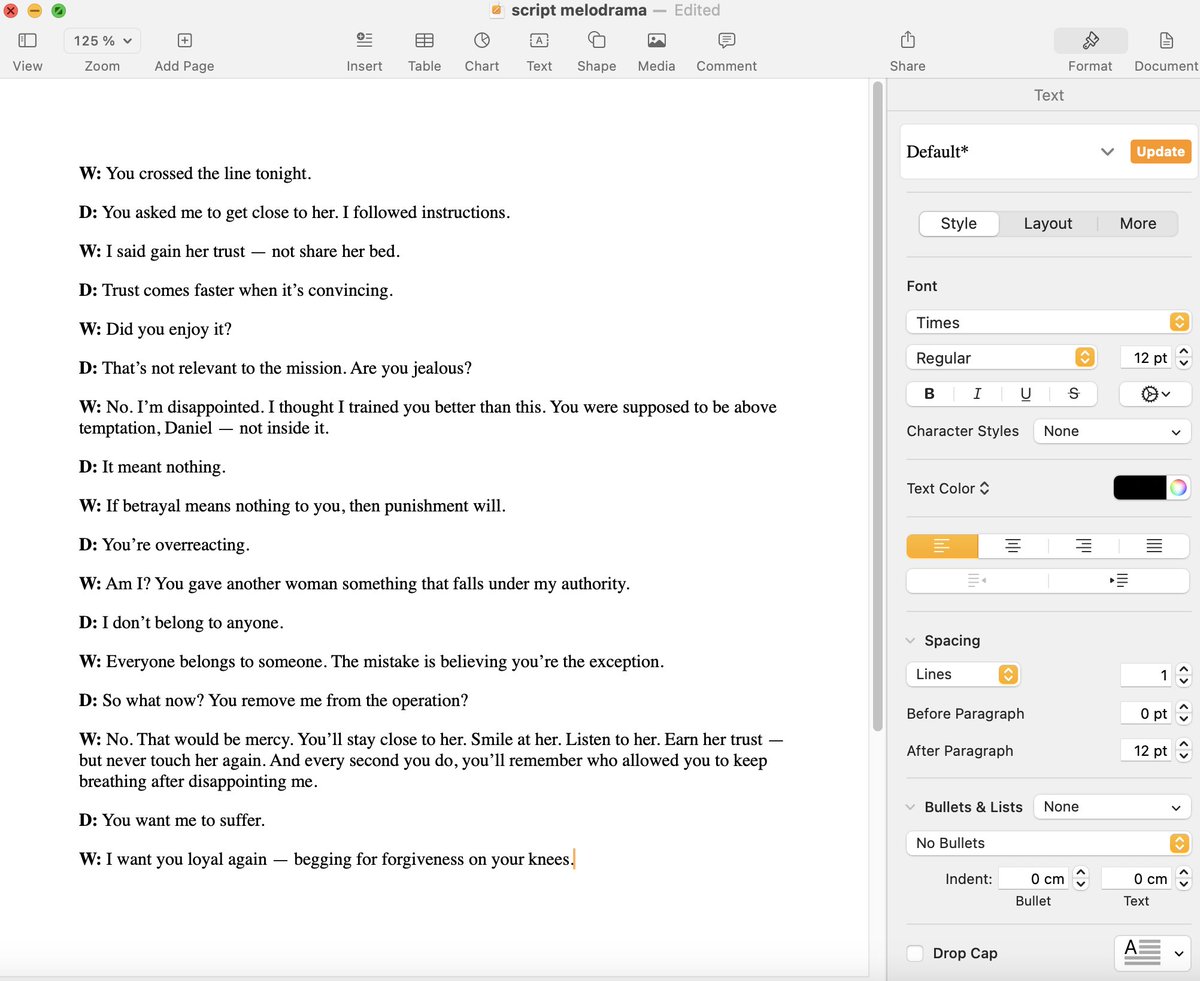Screen dimensions: 1200x981
Task: Align text right
Action: point(1083,546)
